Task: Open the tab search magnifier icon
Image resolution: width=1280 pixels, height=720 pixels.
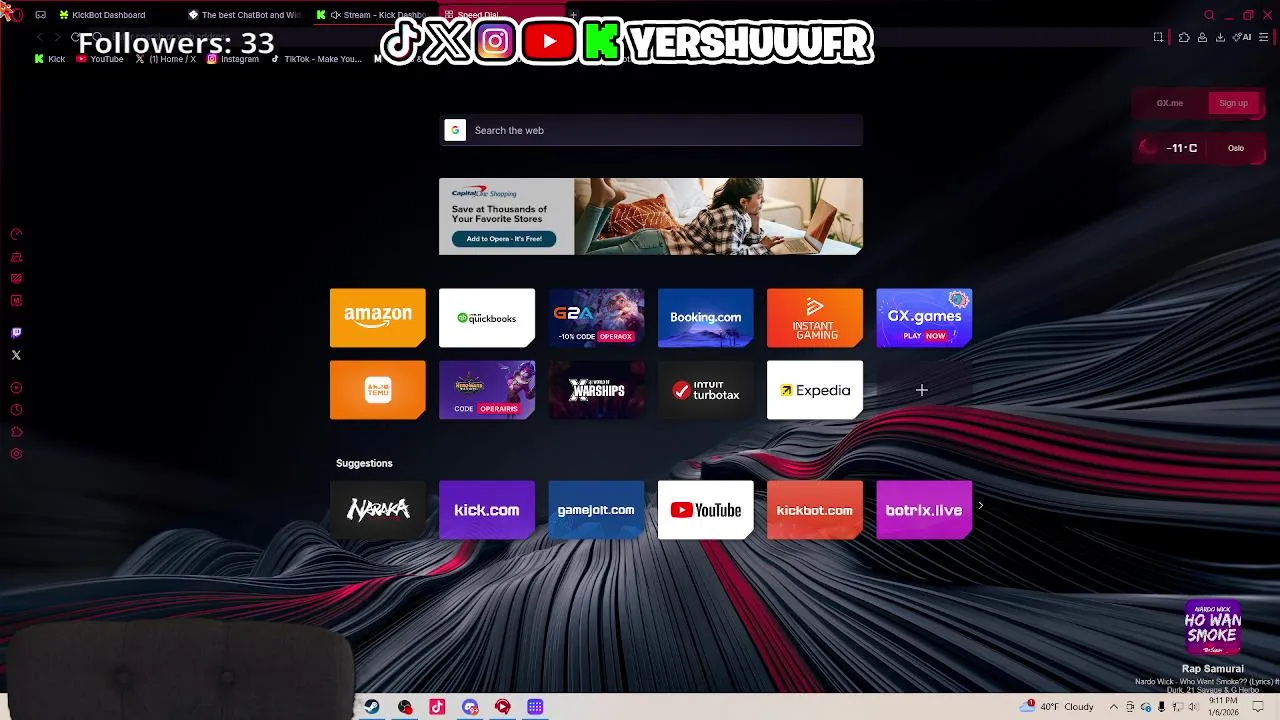Action: [x=1209, y=15]
